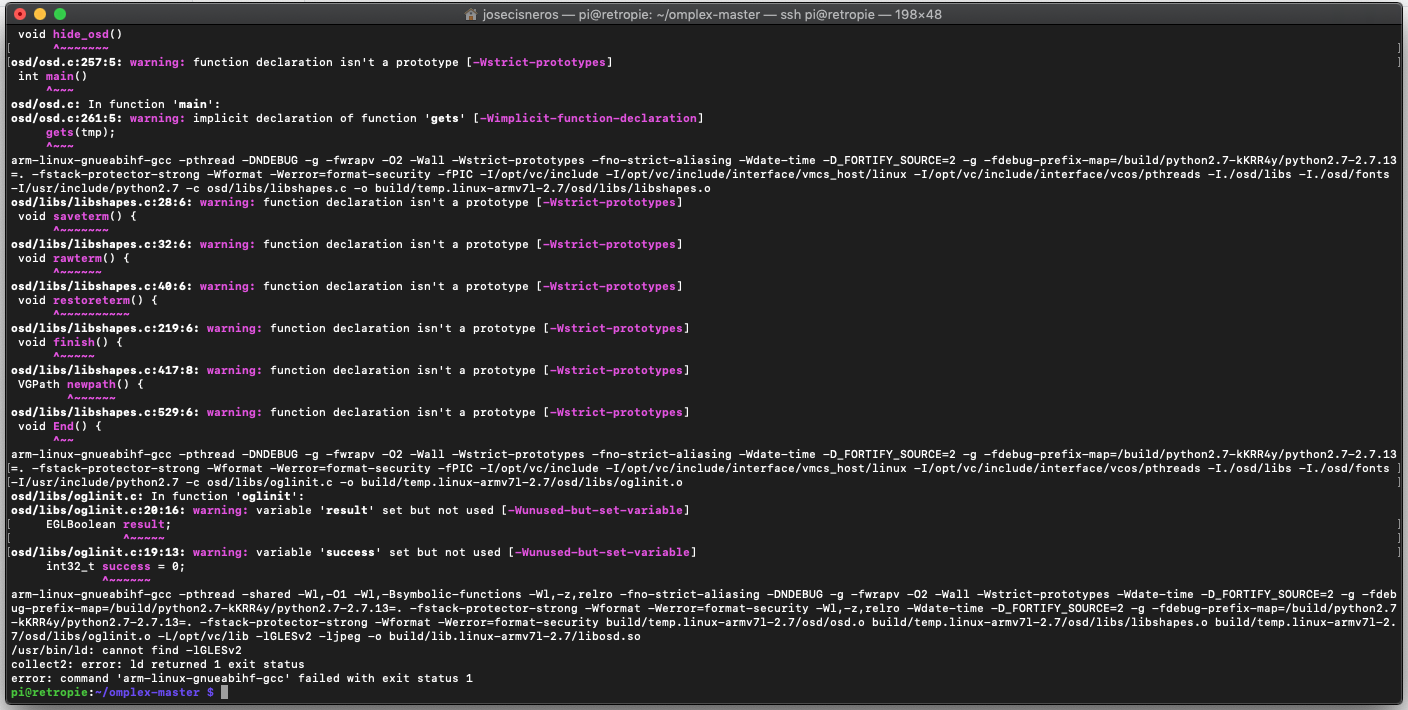Screen dimensions: 1408x710
Task: Click 'osd/libs/libshapes.c:28:6:' warning location
Action: coord(102,202)
